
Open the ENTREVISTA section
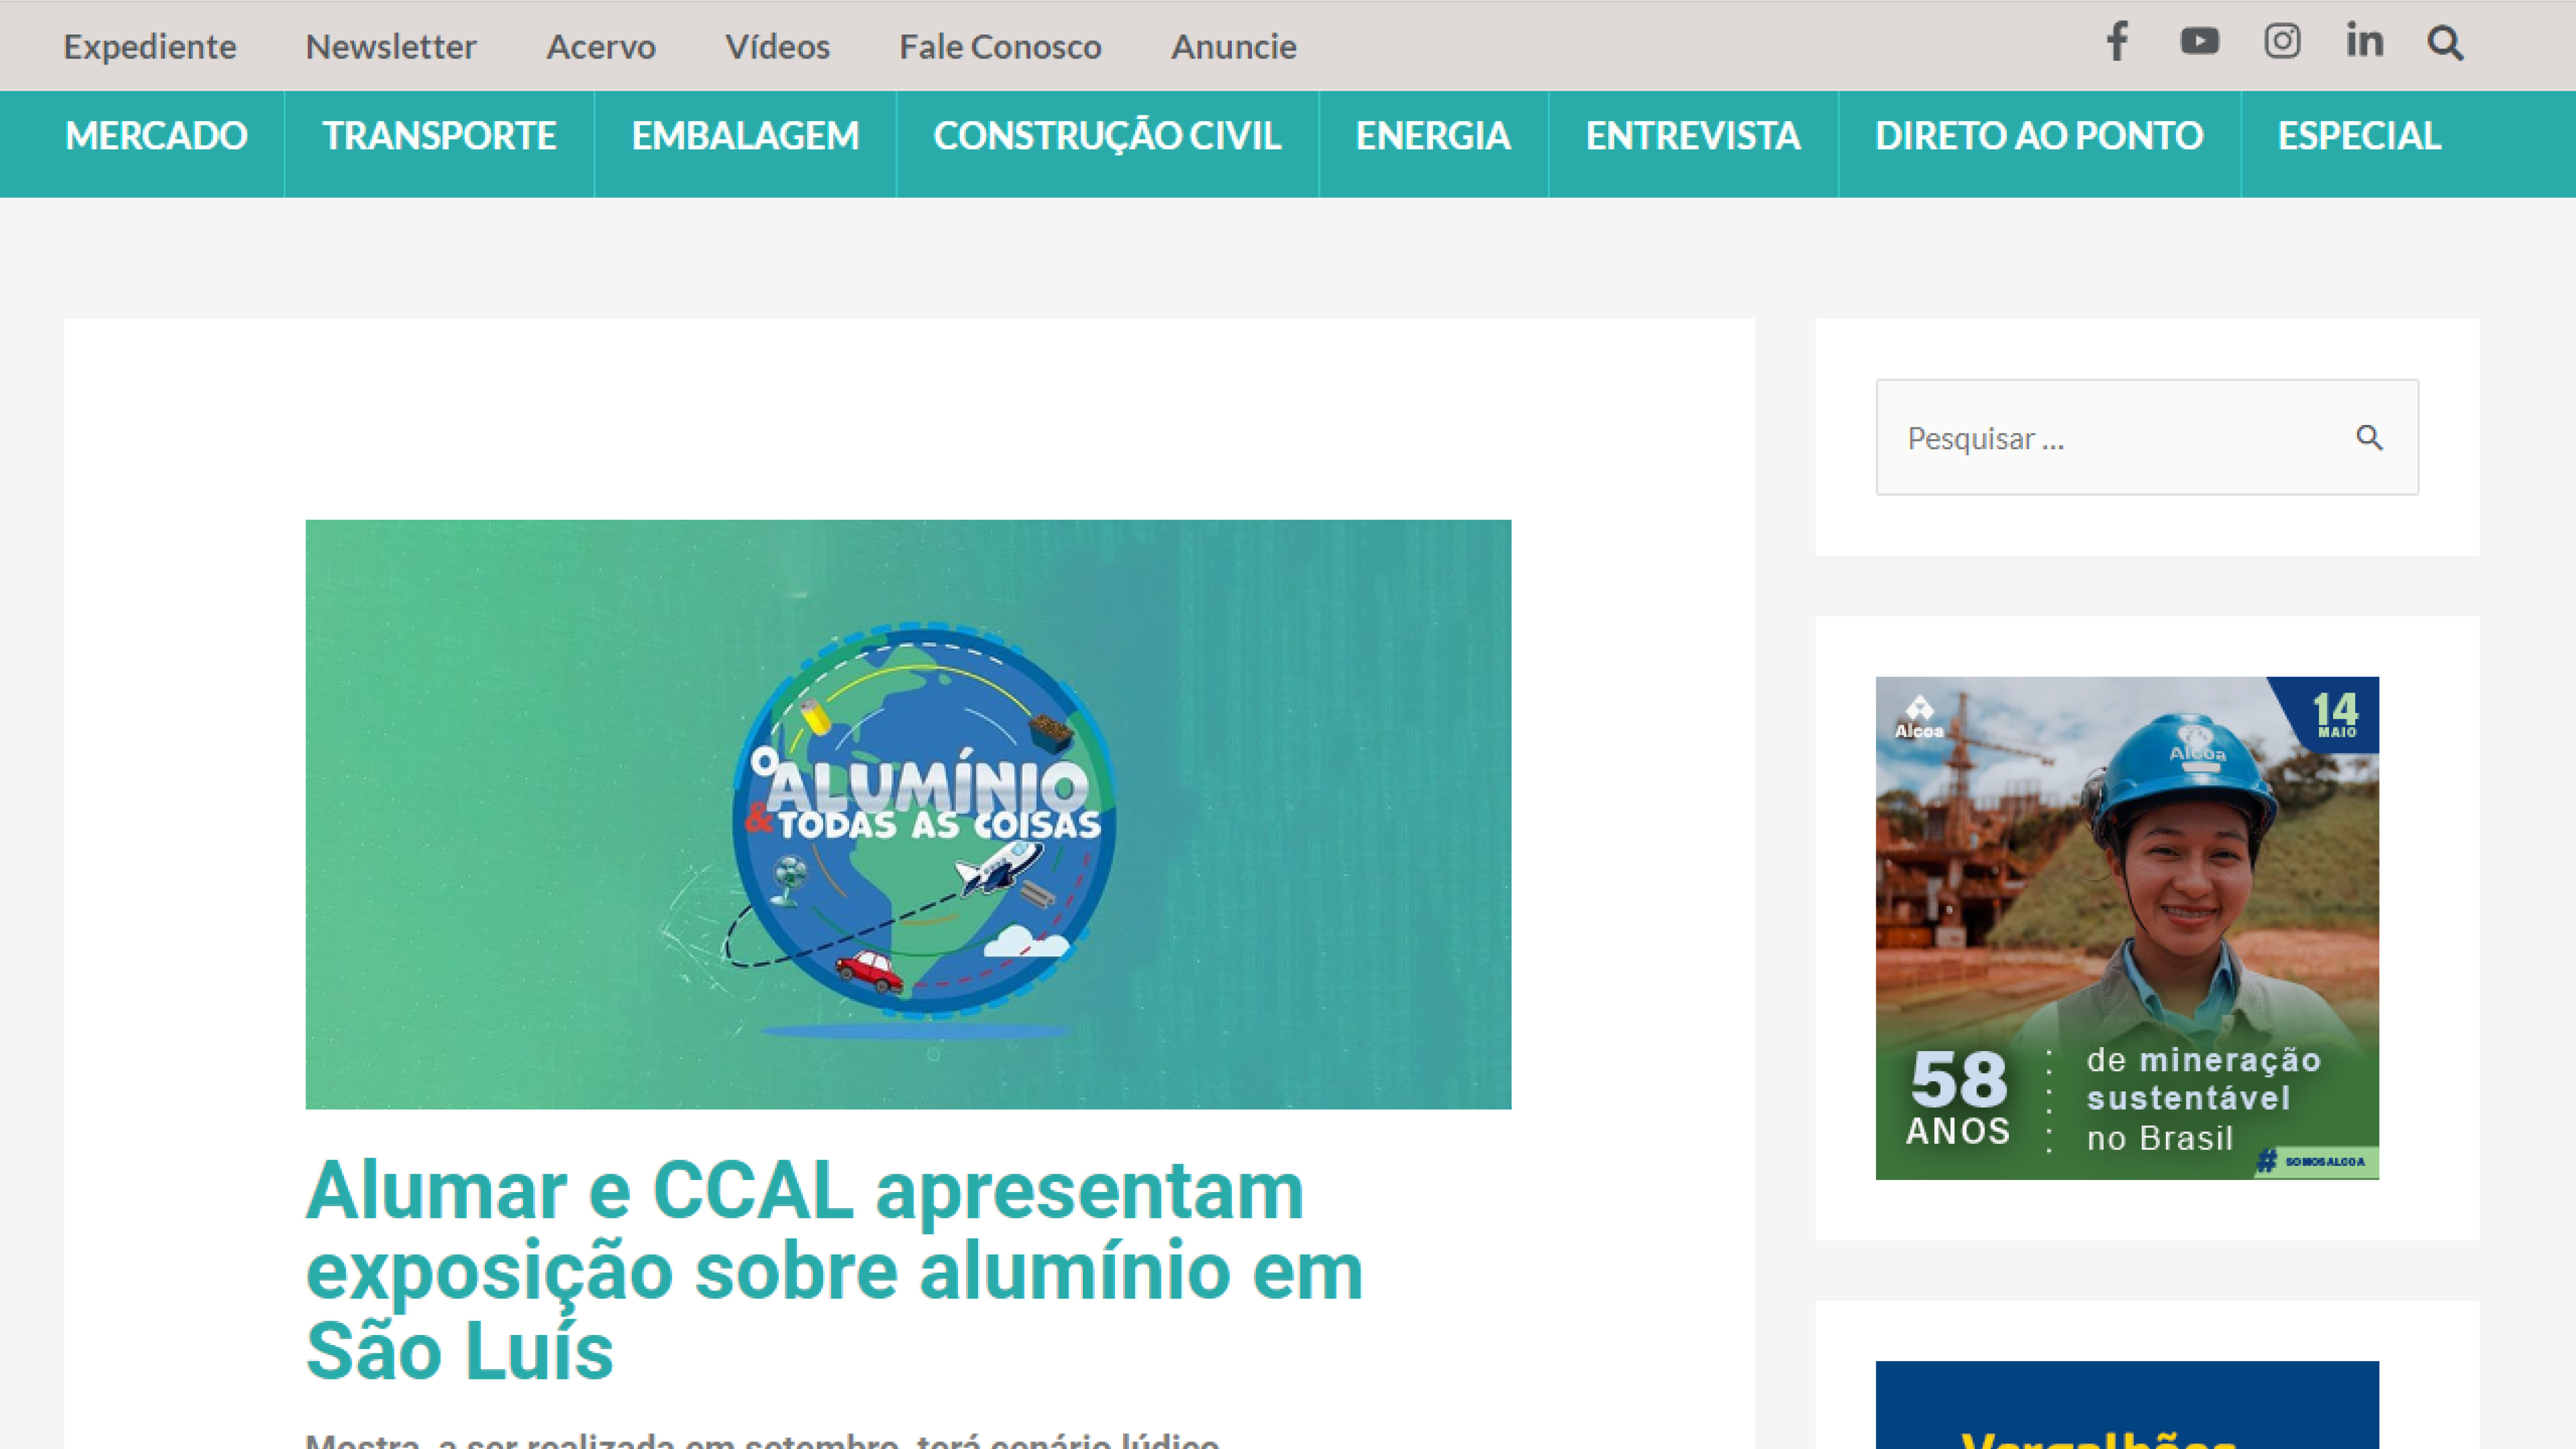point(1693,136)
